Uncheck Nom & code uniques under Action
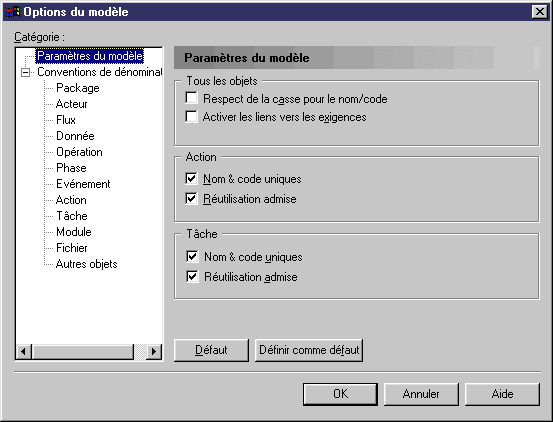Viewport: 553px width, 422px height. [x=192, y=178]
